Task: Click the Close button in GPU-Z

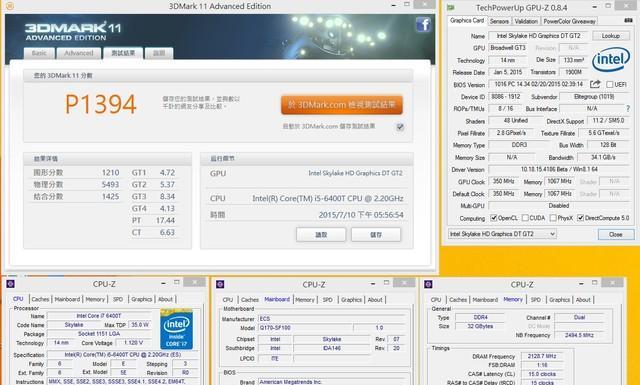Action: pyautogui.click(x=616, y=234)
